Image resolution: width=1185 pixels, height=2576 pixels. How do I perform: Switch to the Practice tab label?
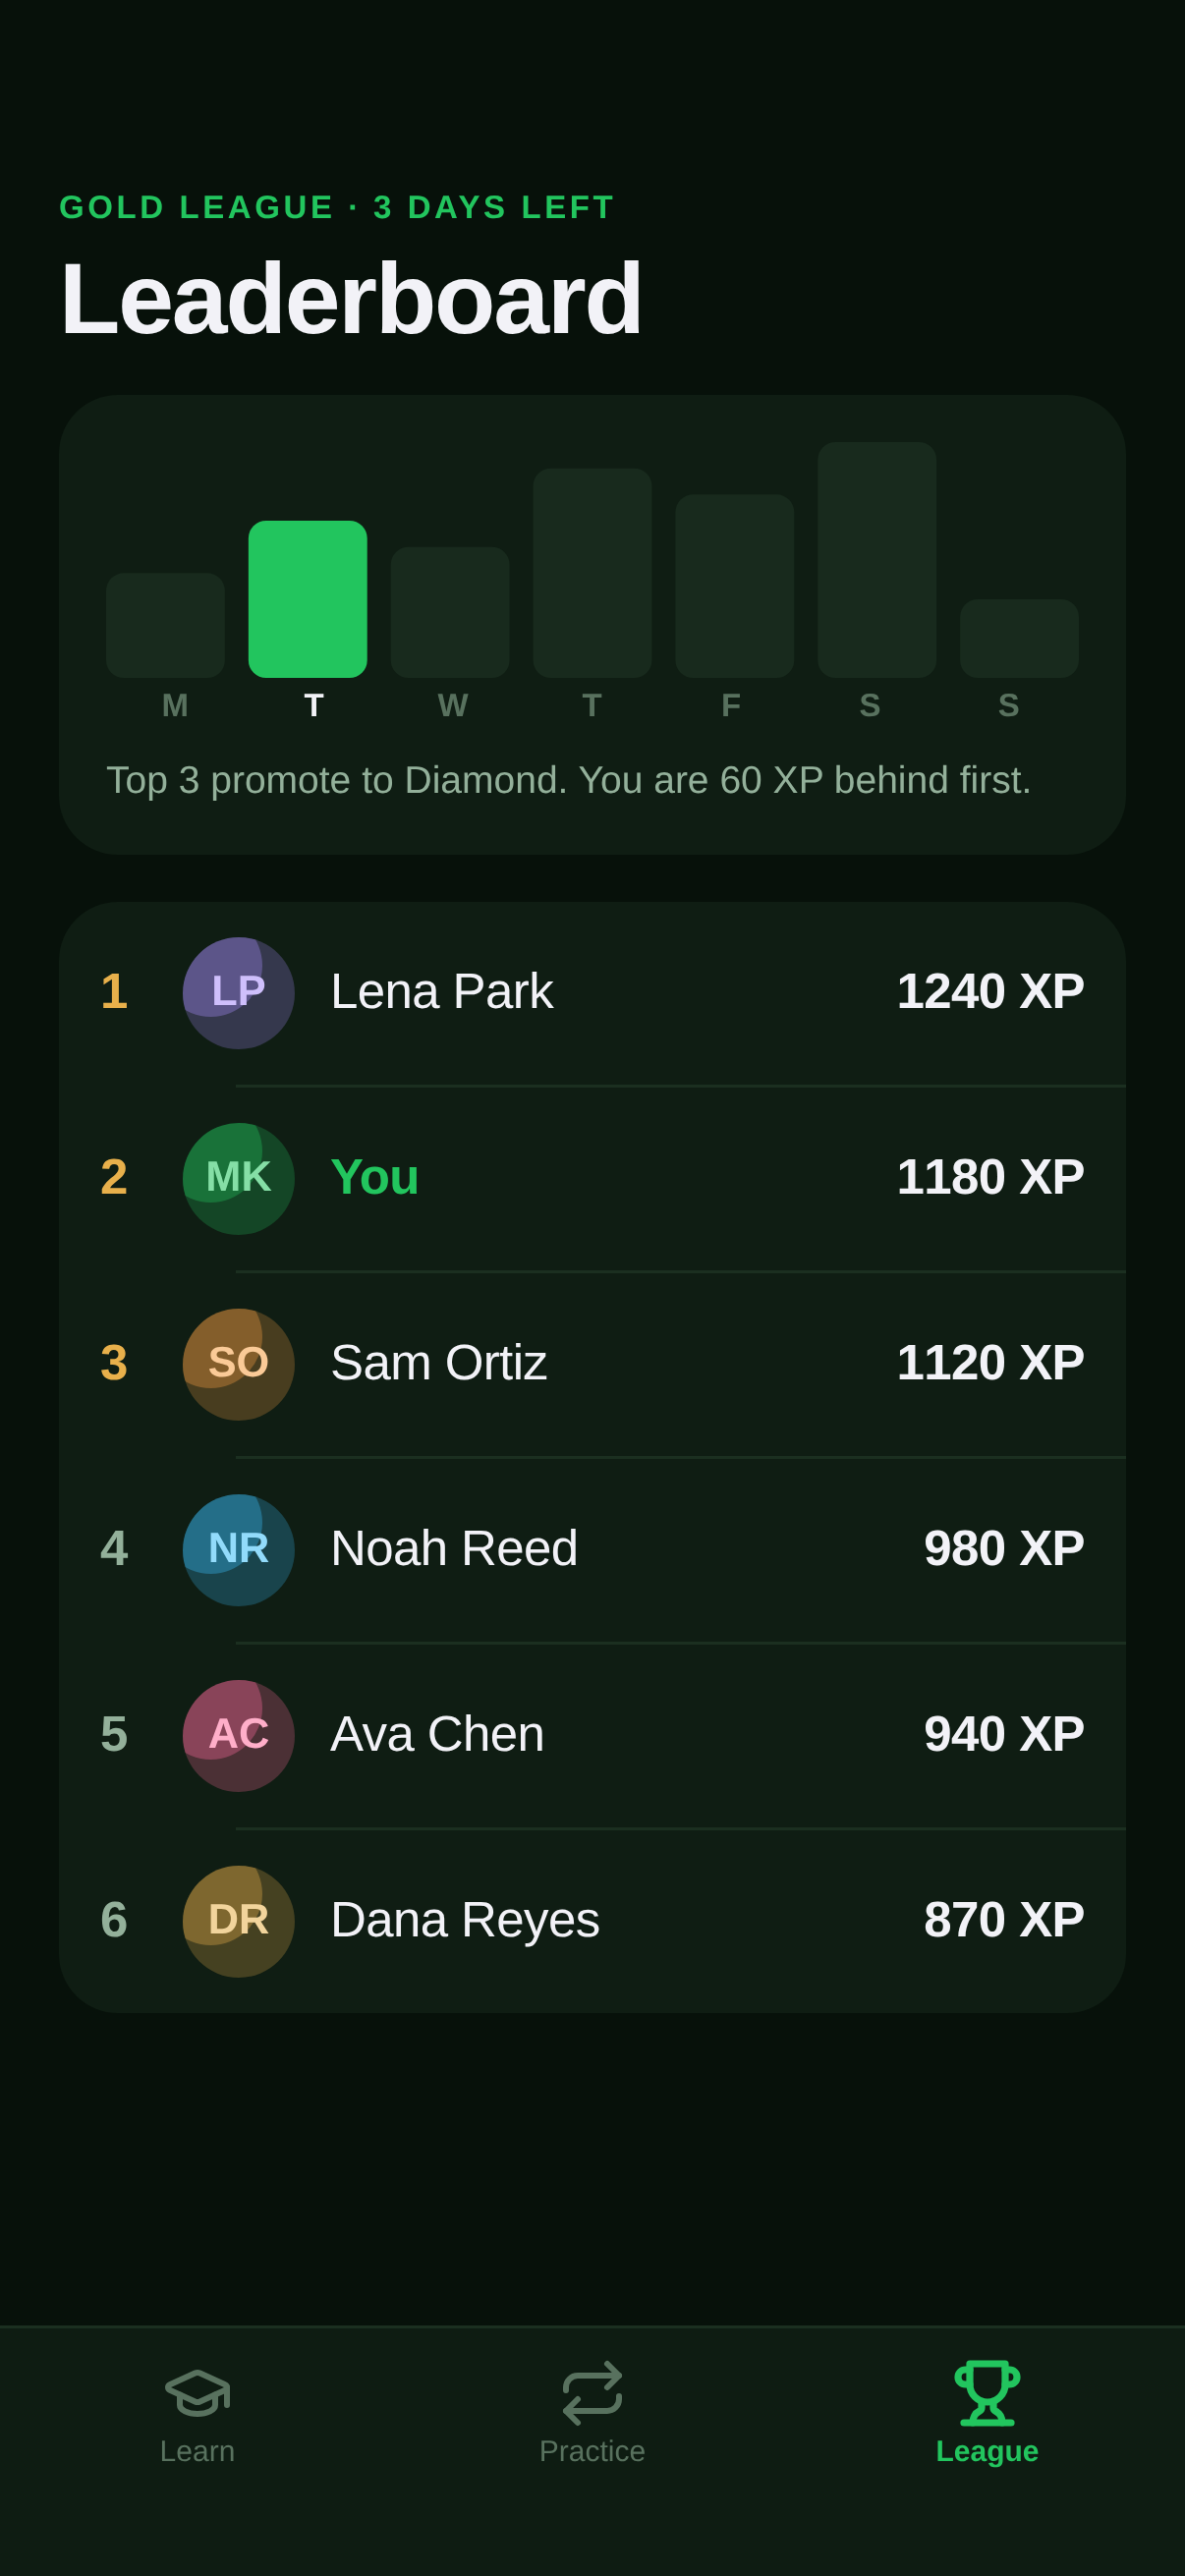pos(592,2451)
